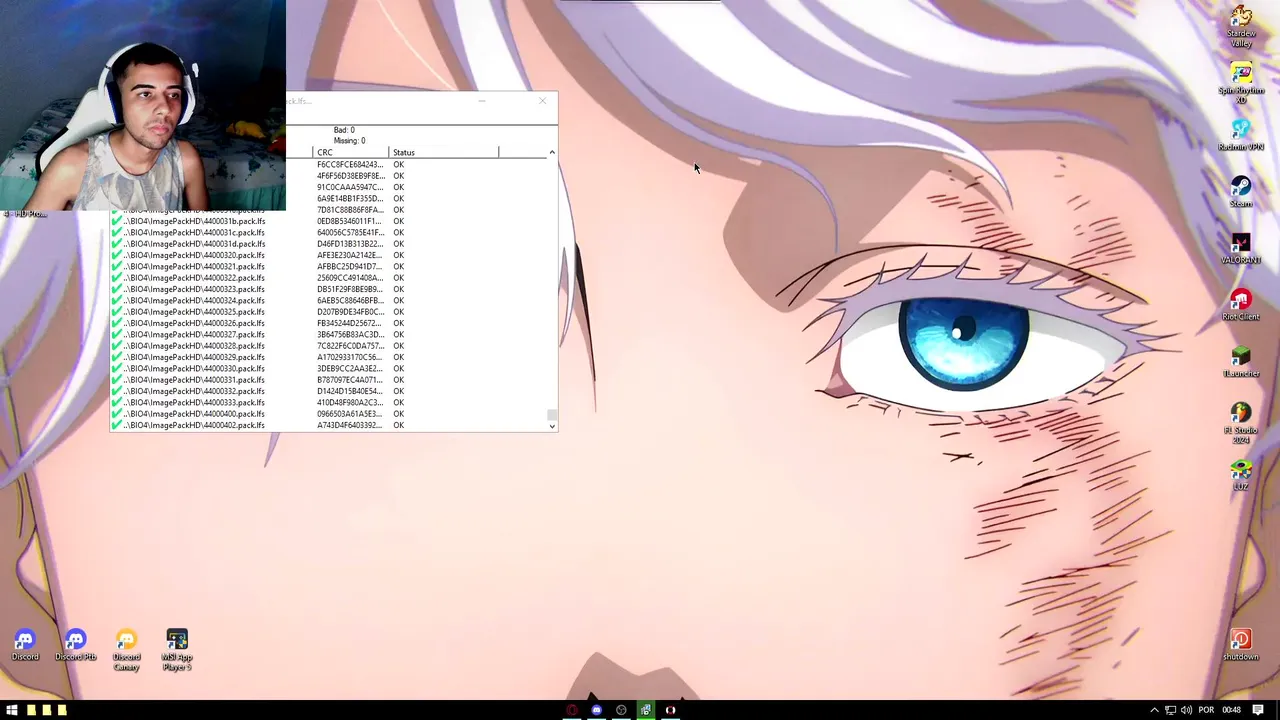Click the red-ringed taskbar app icon

pyautogui.click(x=572, y=710)
